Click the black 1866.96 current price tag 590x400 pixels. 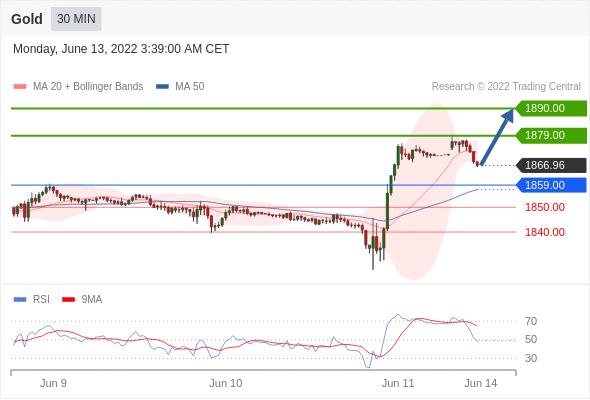click(x=551, y=165)
